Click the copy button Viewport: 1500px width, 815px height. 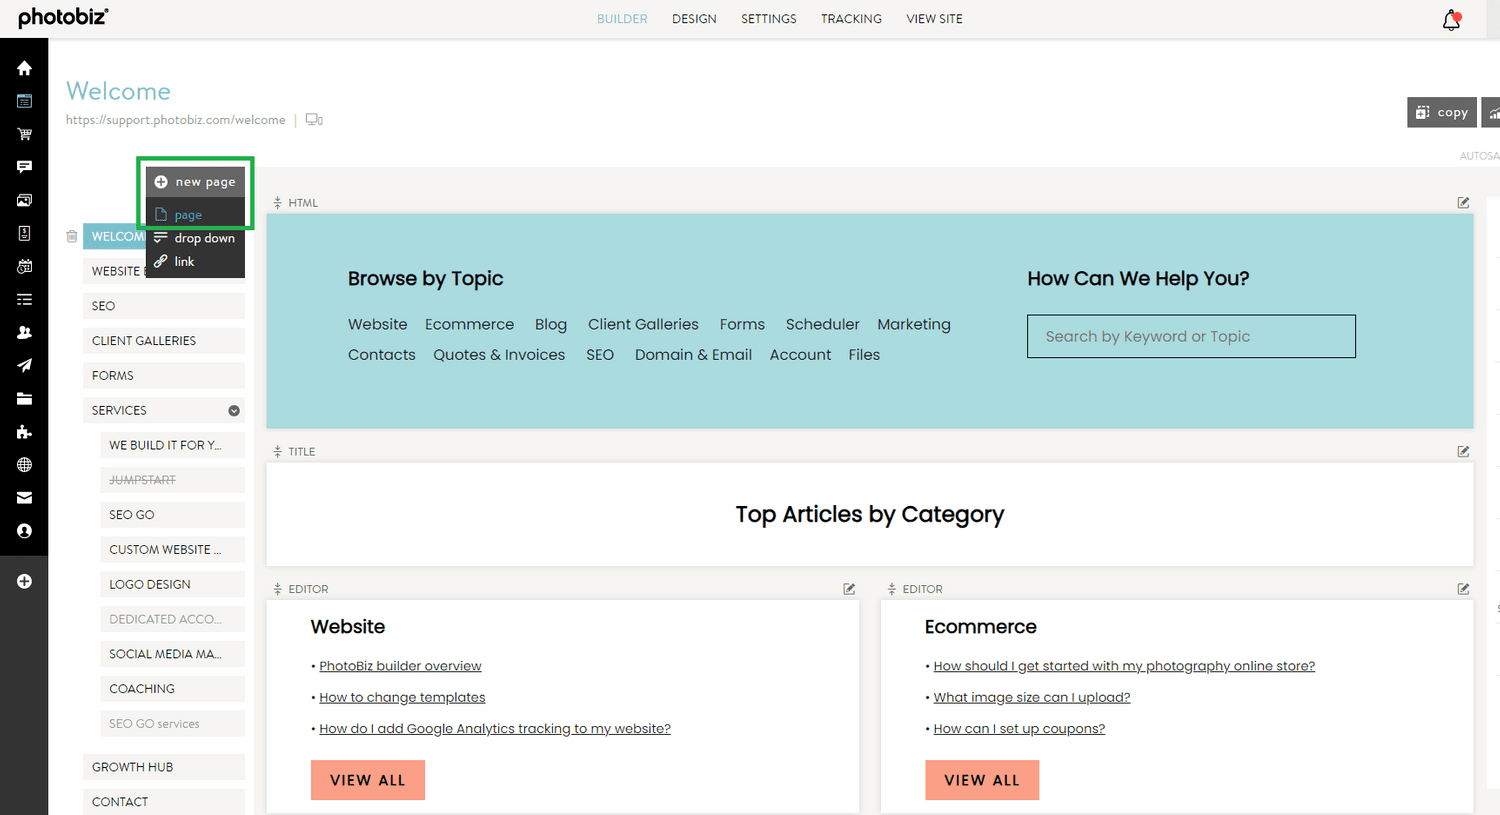[x=1442, y=112]
